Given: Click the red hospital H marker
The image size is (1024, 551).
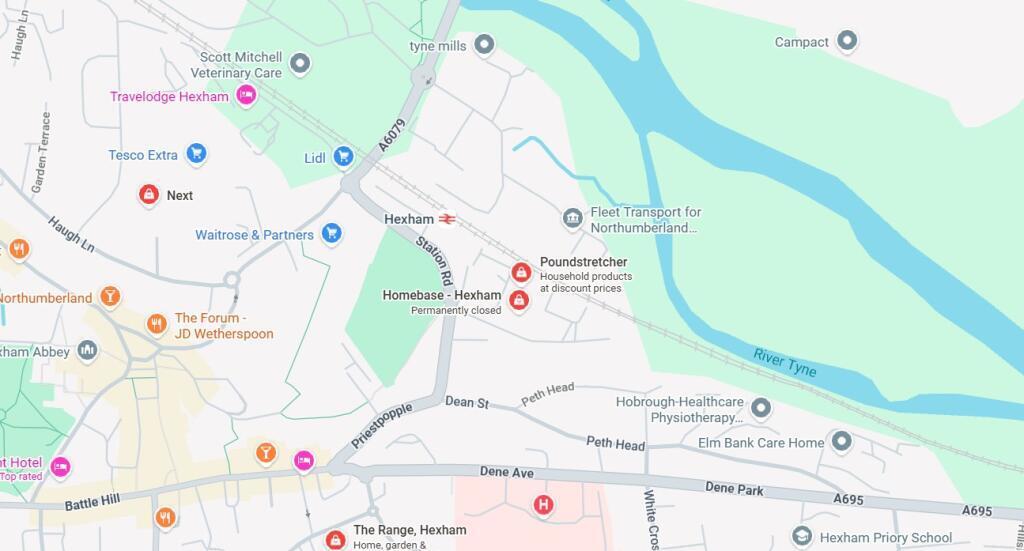Looking at the screenshot, I should pyautogui.click(x=543, y=505).
